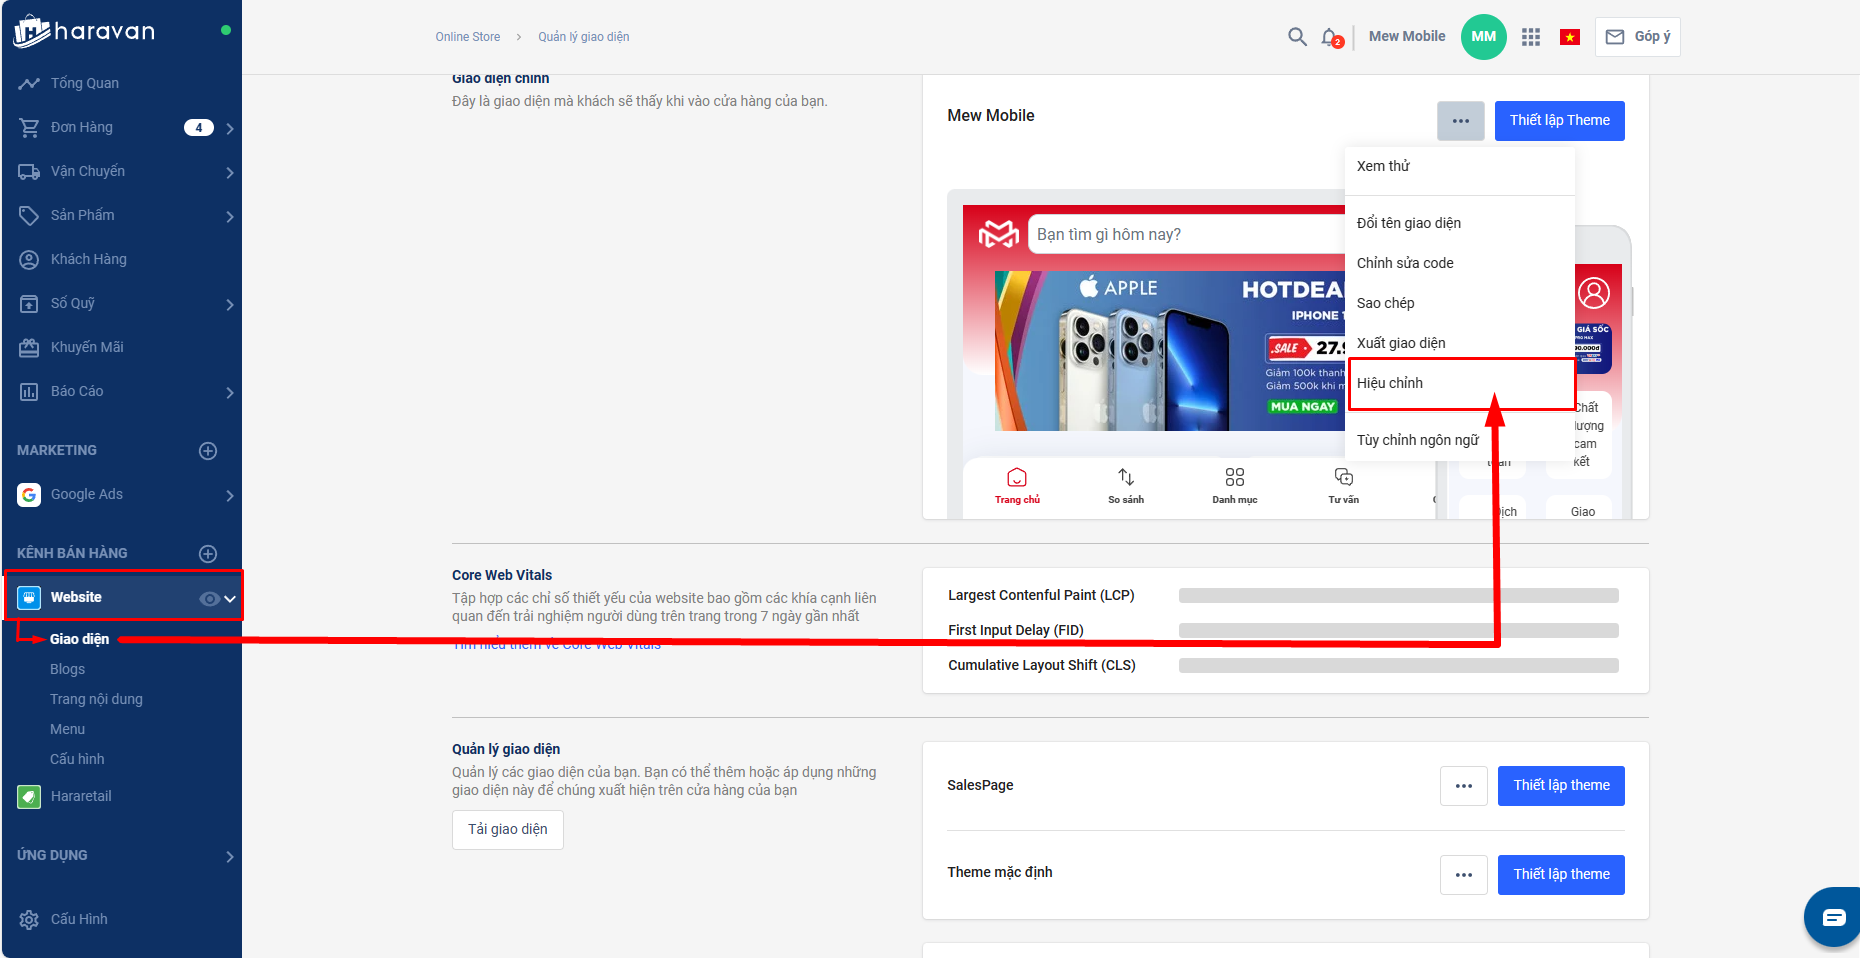The width and height of the screenshot is (1860, 958).
Task: Click the Sản Phẩm tag icon
Action: pyautogui.click(x=29, y=215)
